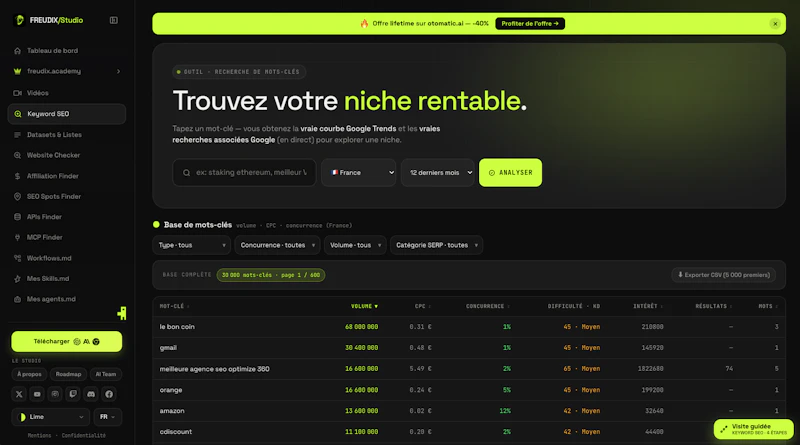This screenshot has width=800, height=445.
Task: Click the flame icon in the banner
Action: (x=364, y=23)
